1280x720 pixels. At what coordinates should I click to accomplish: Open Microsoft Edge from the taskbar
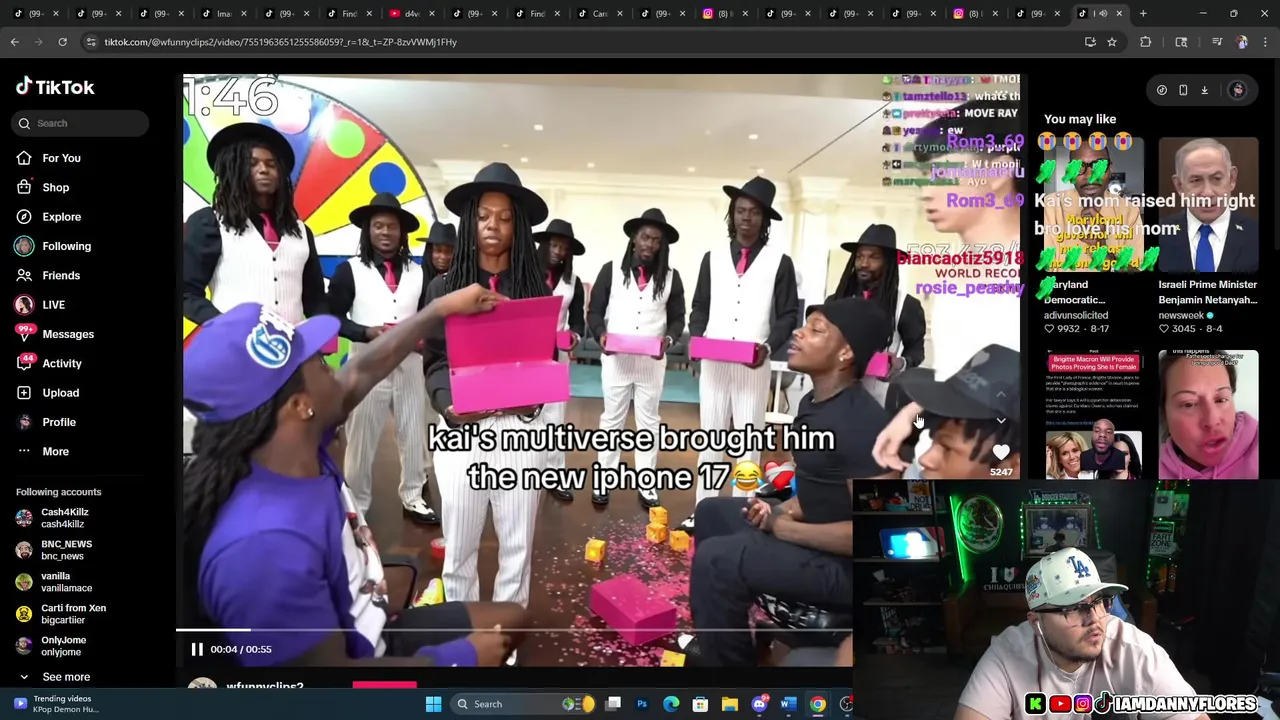pos(671,704)
